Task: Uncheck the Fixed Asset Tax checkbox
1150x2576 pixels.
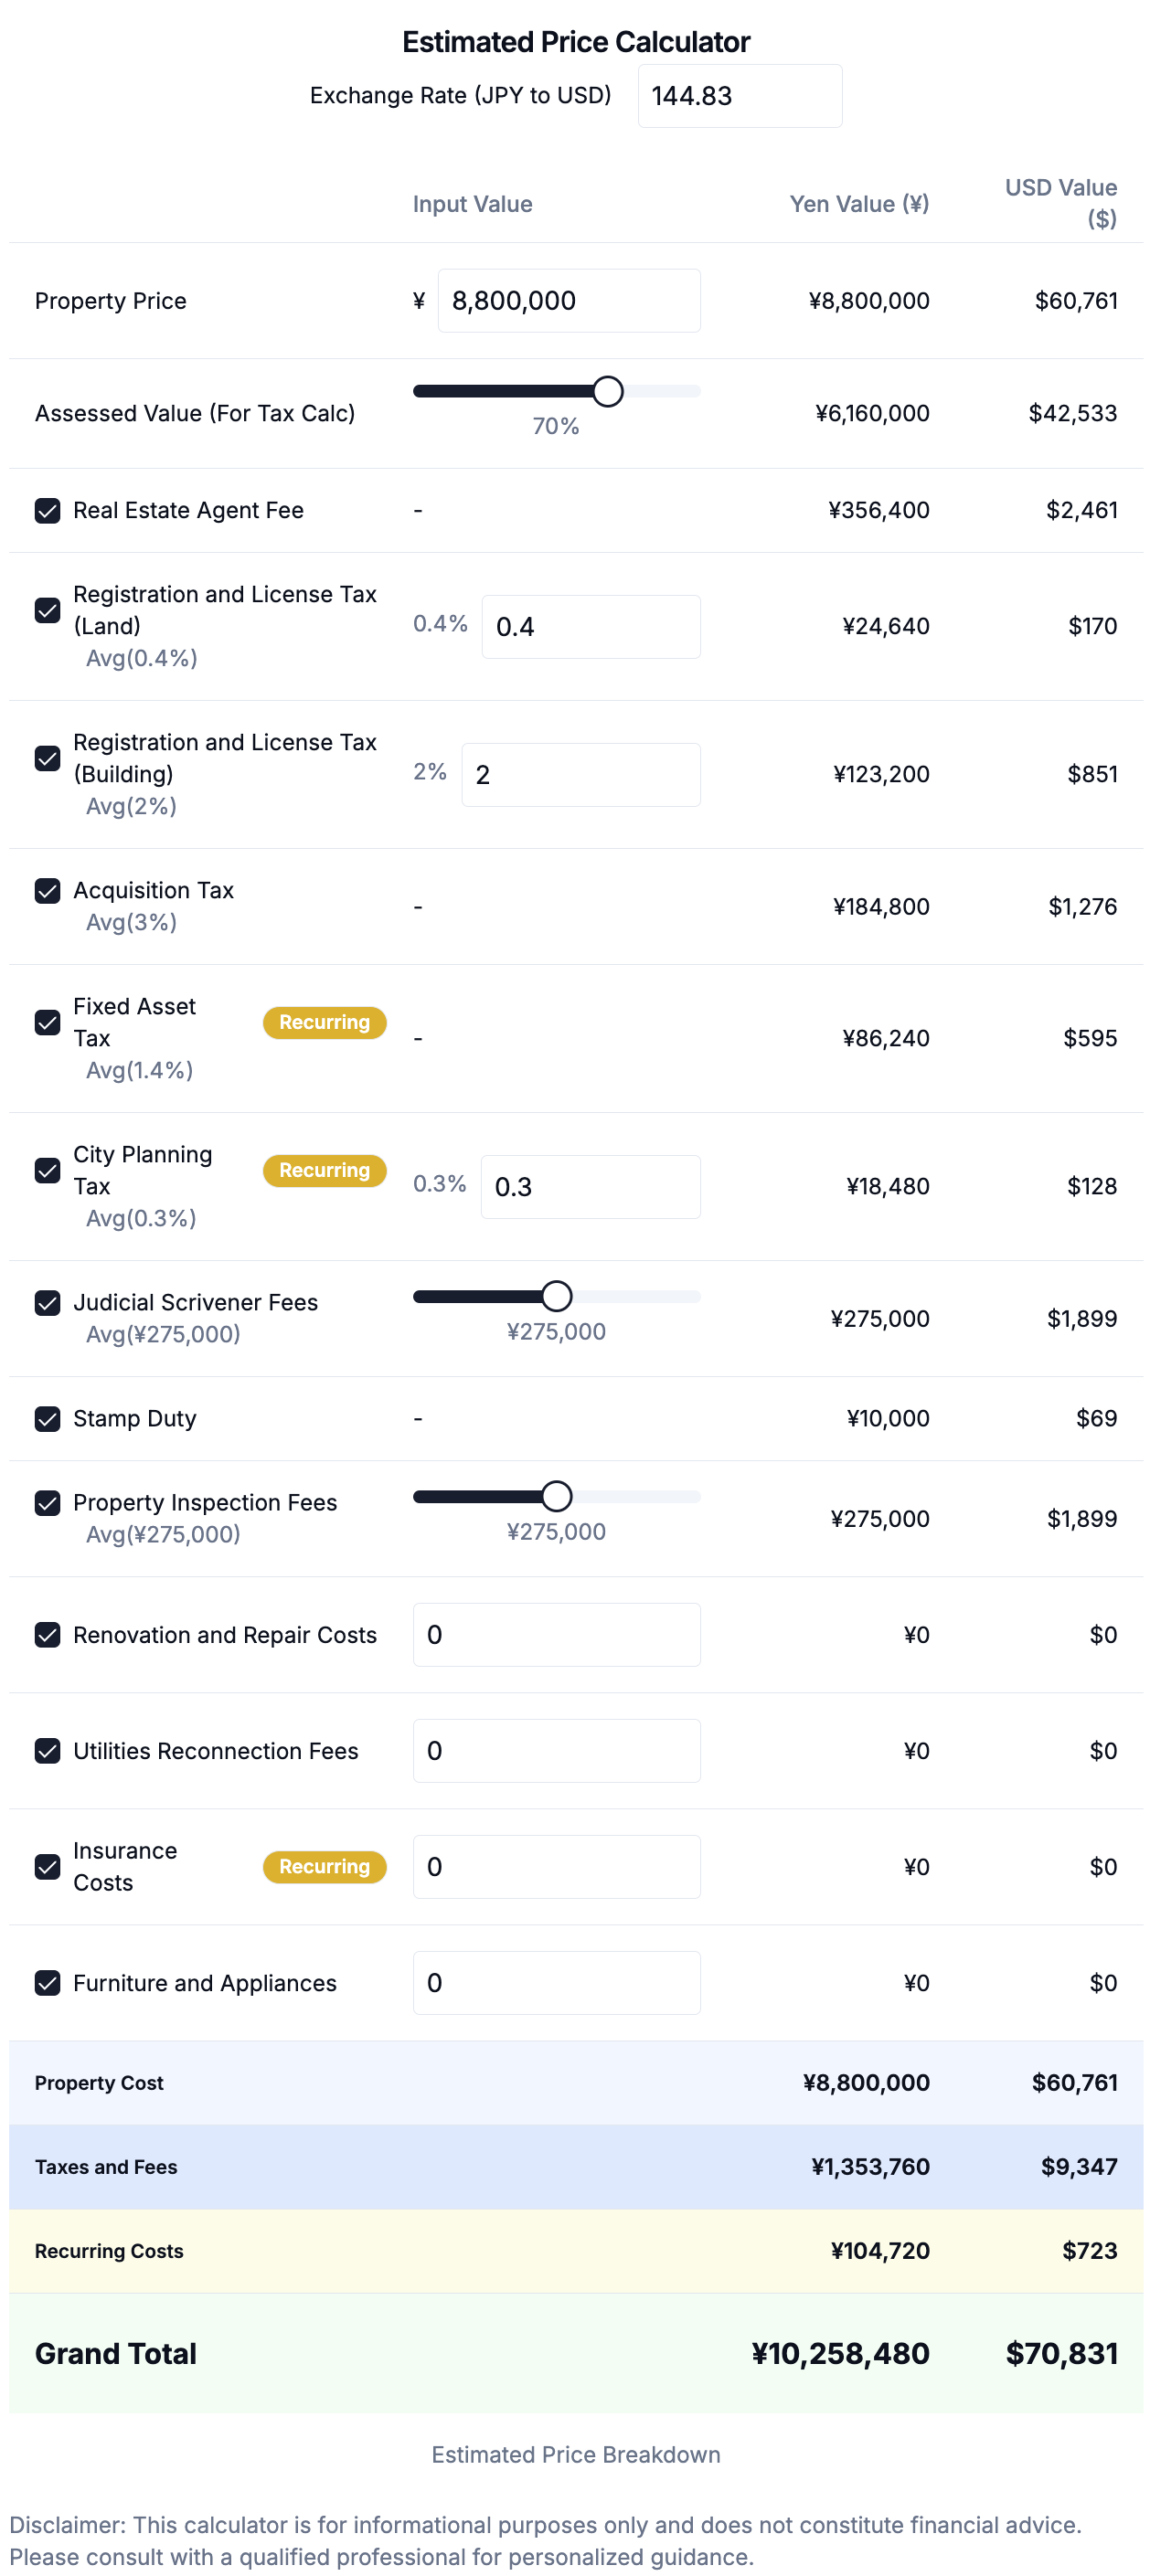Action: coord(47,1022)
